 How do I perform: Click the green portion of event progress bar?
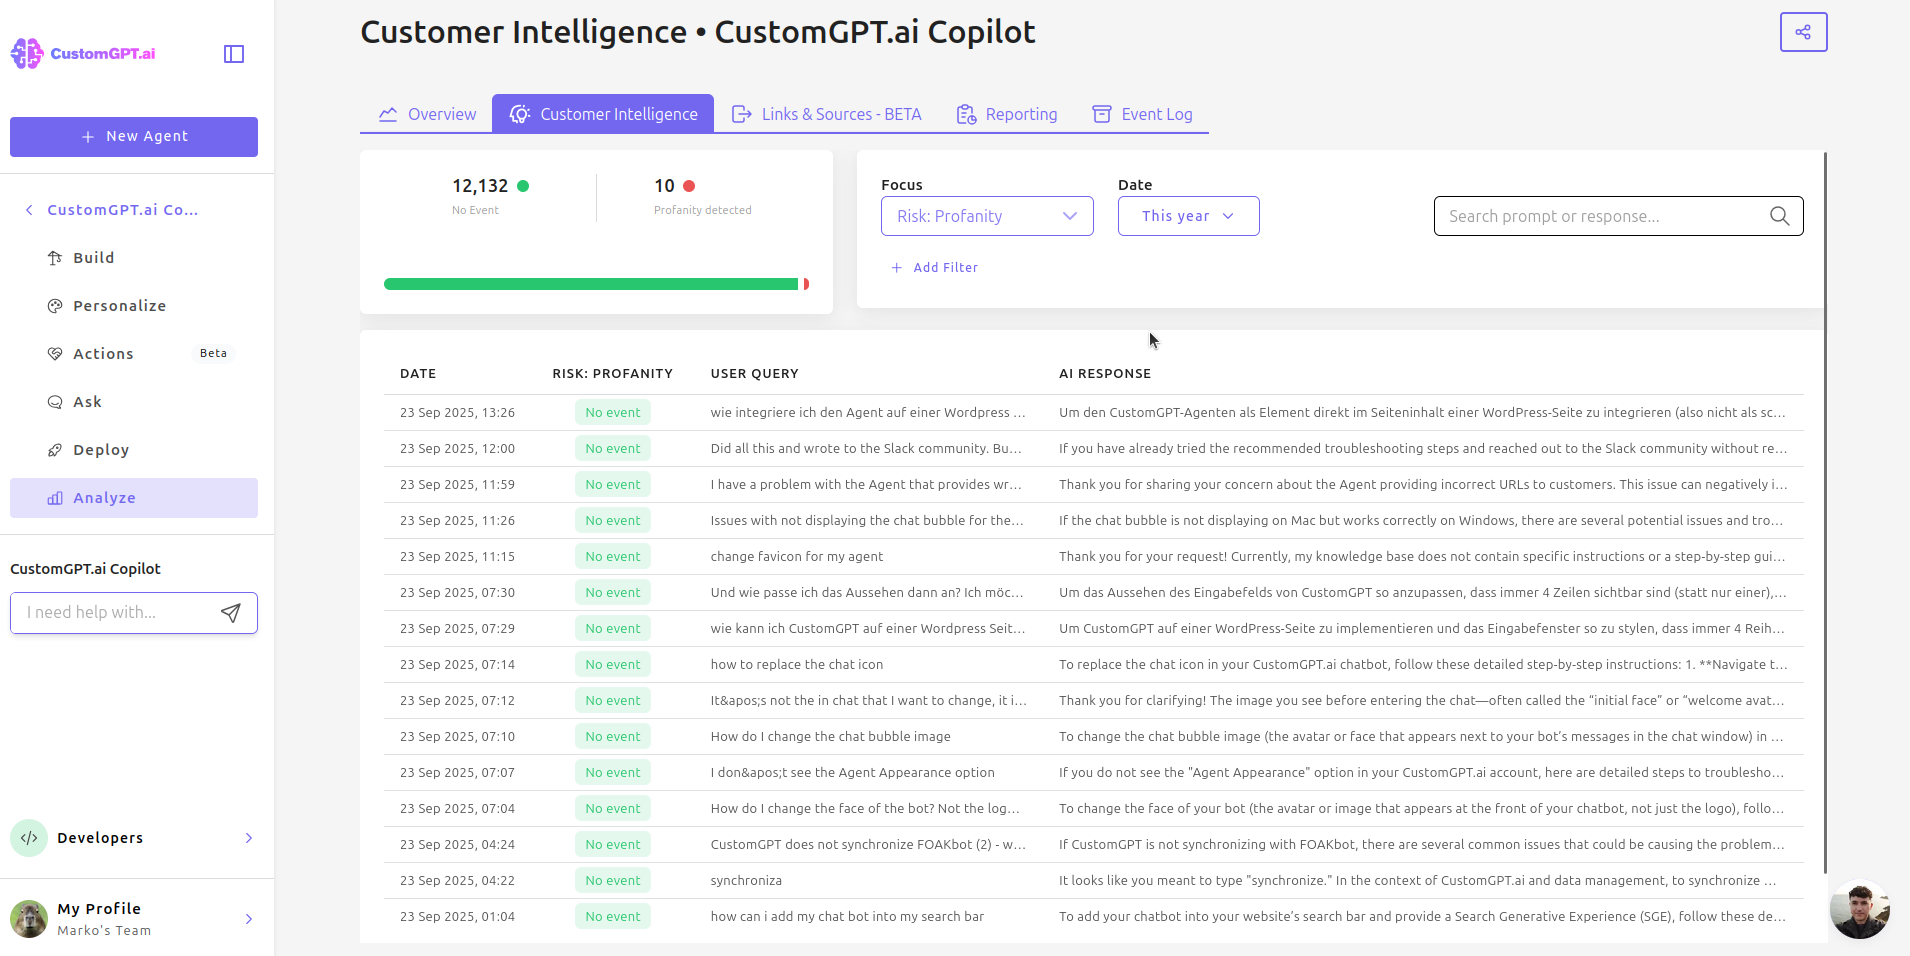[591, 284]
